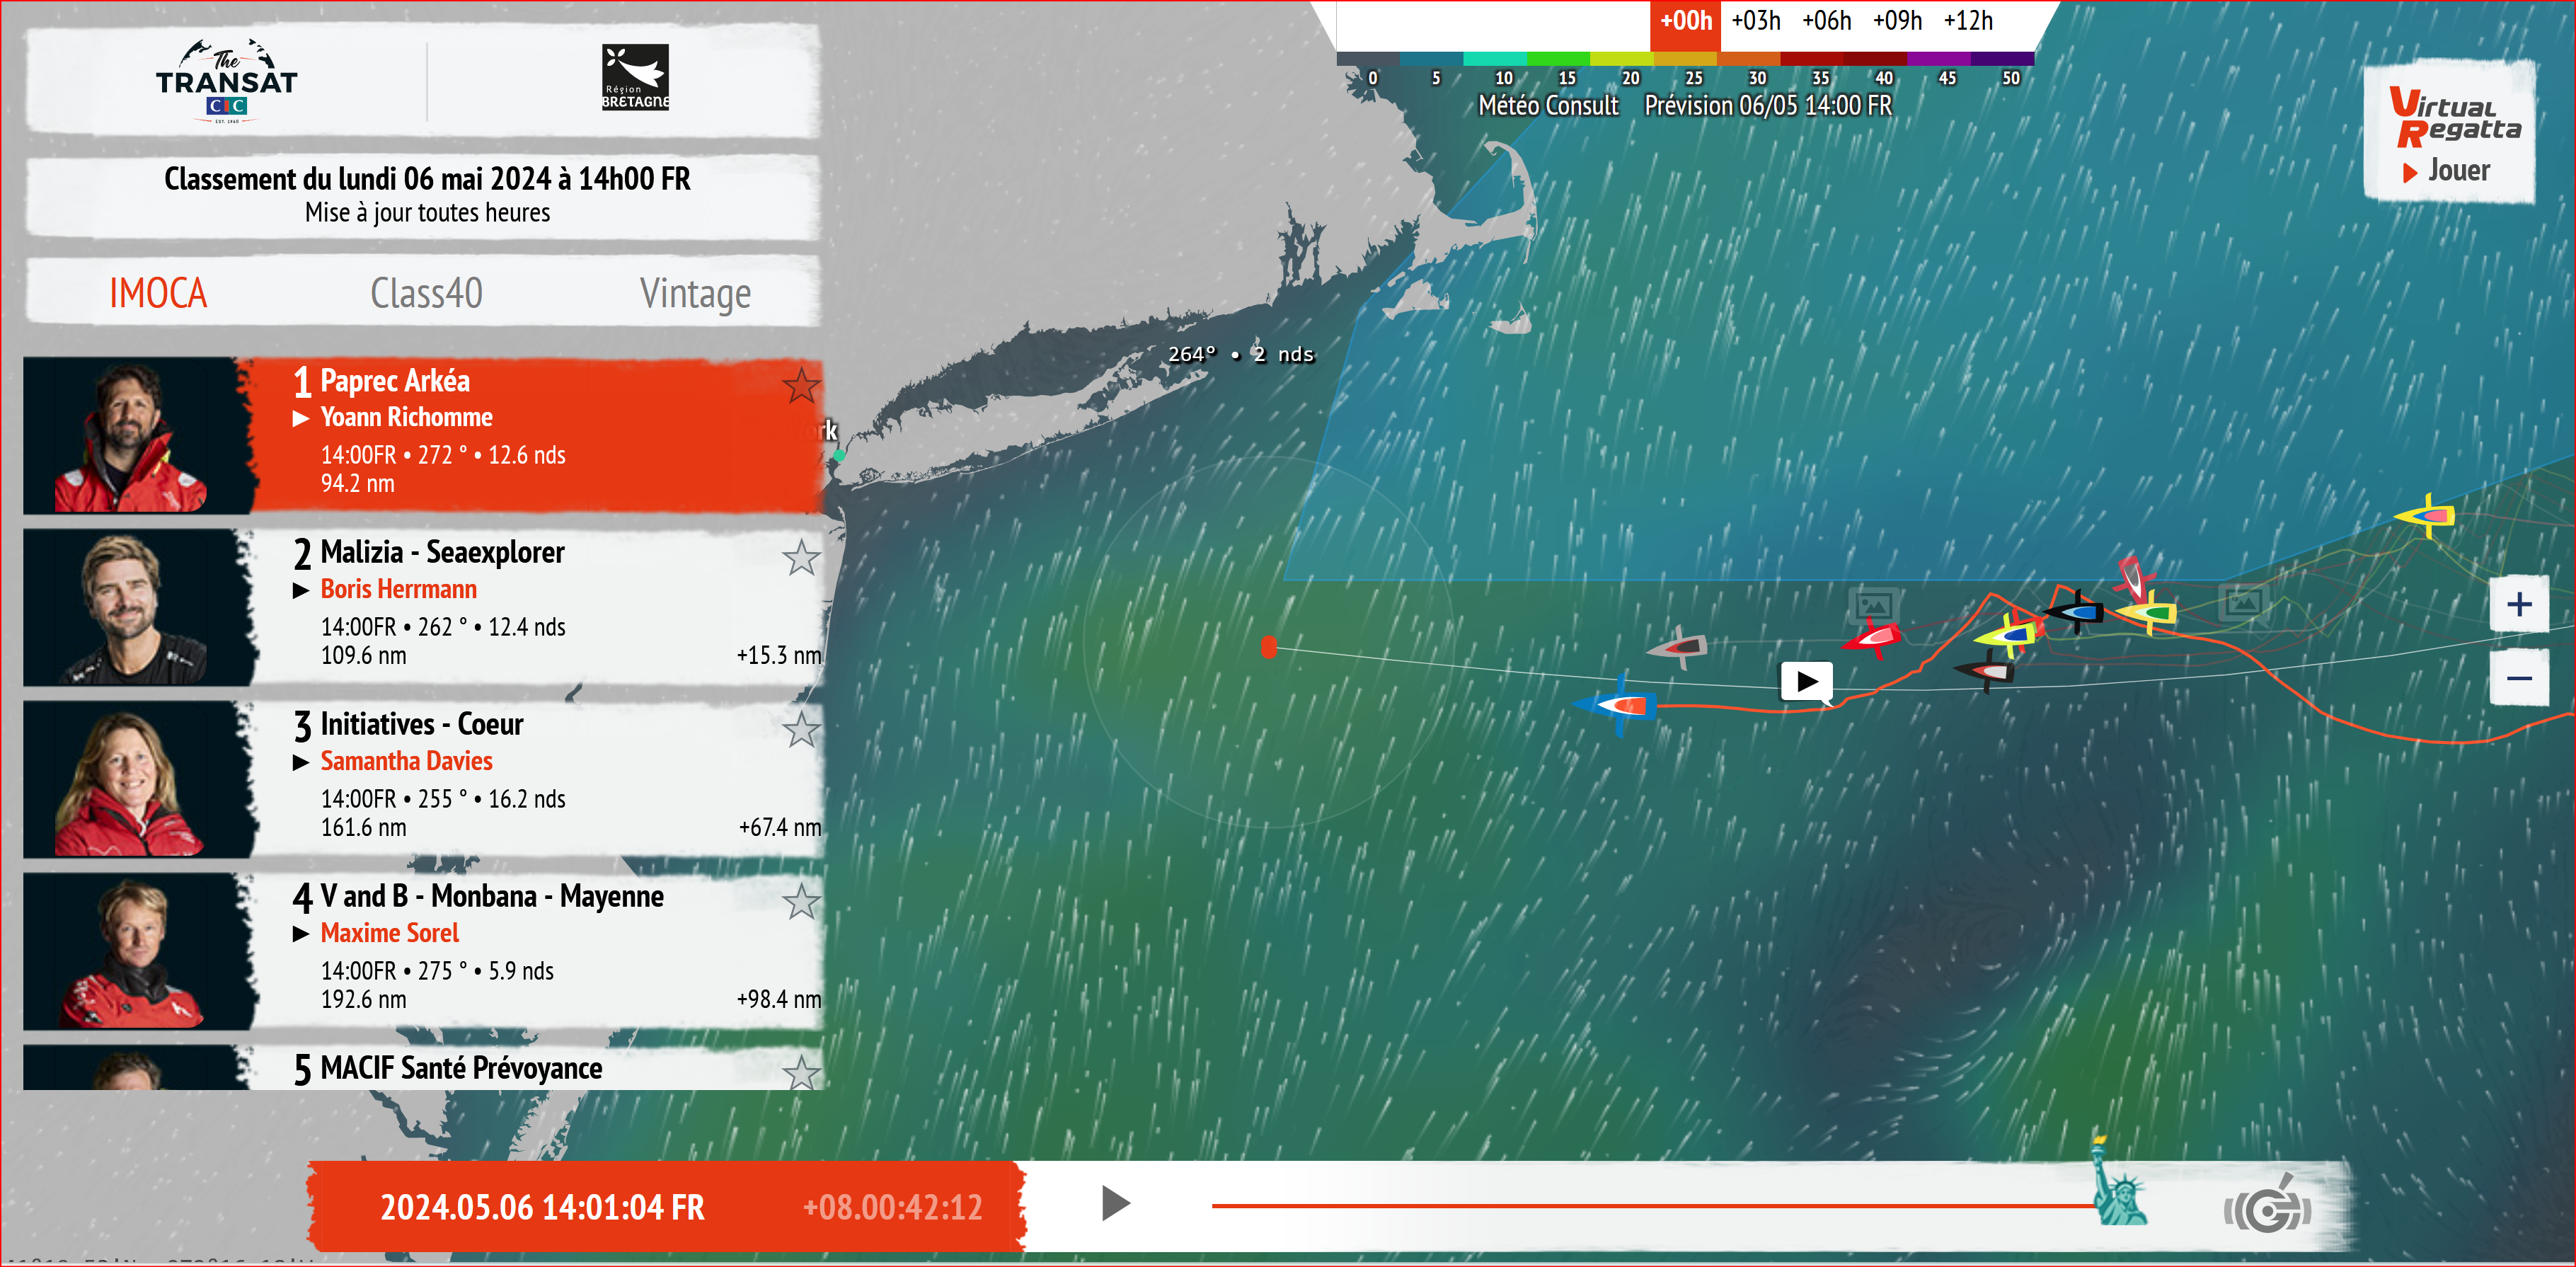Click the Classement du lundi 06 mai title

pyautogui.click(x=427, y=179)
